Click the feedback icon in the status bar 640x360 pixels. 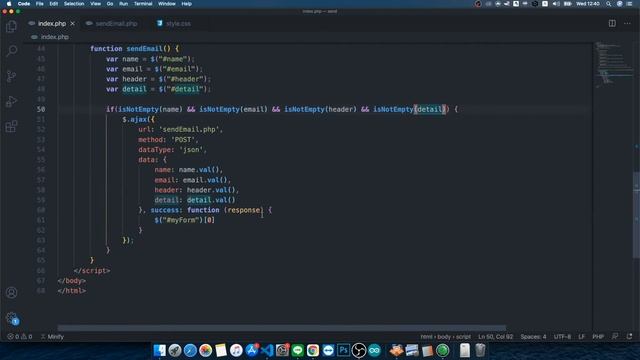[x=615, y=337]
